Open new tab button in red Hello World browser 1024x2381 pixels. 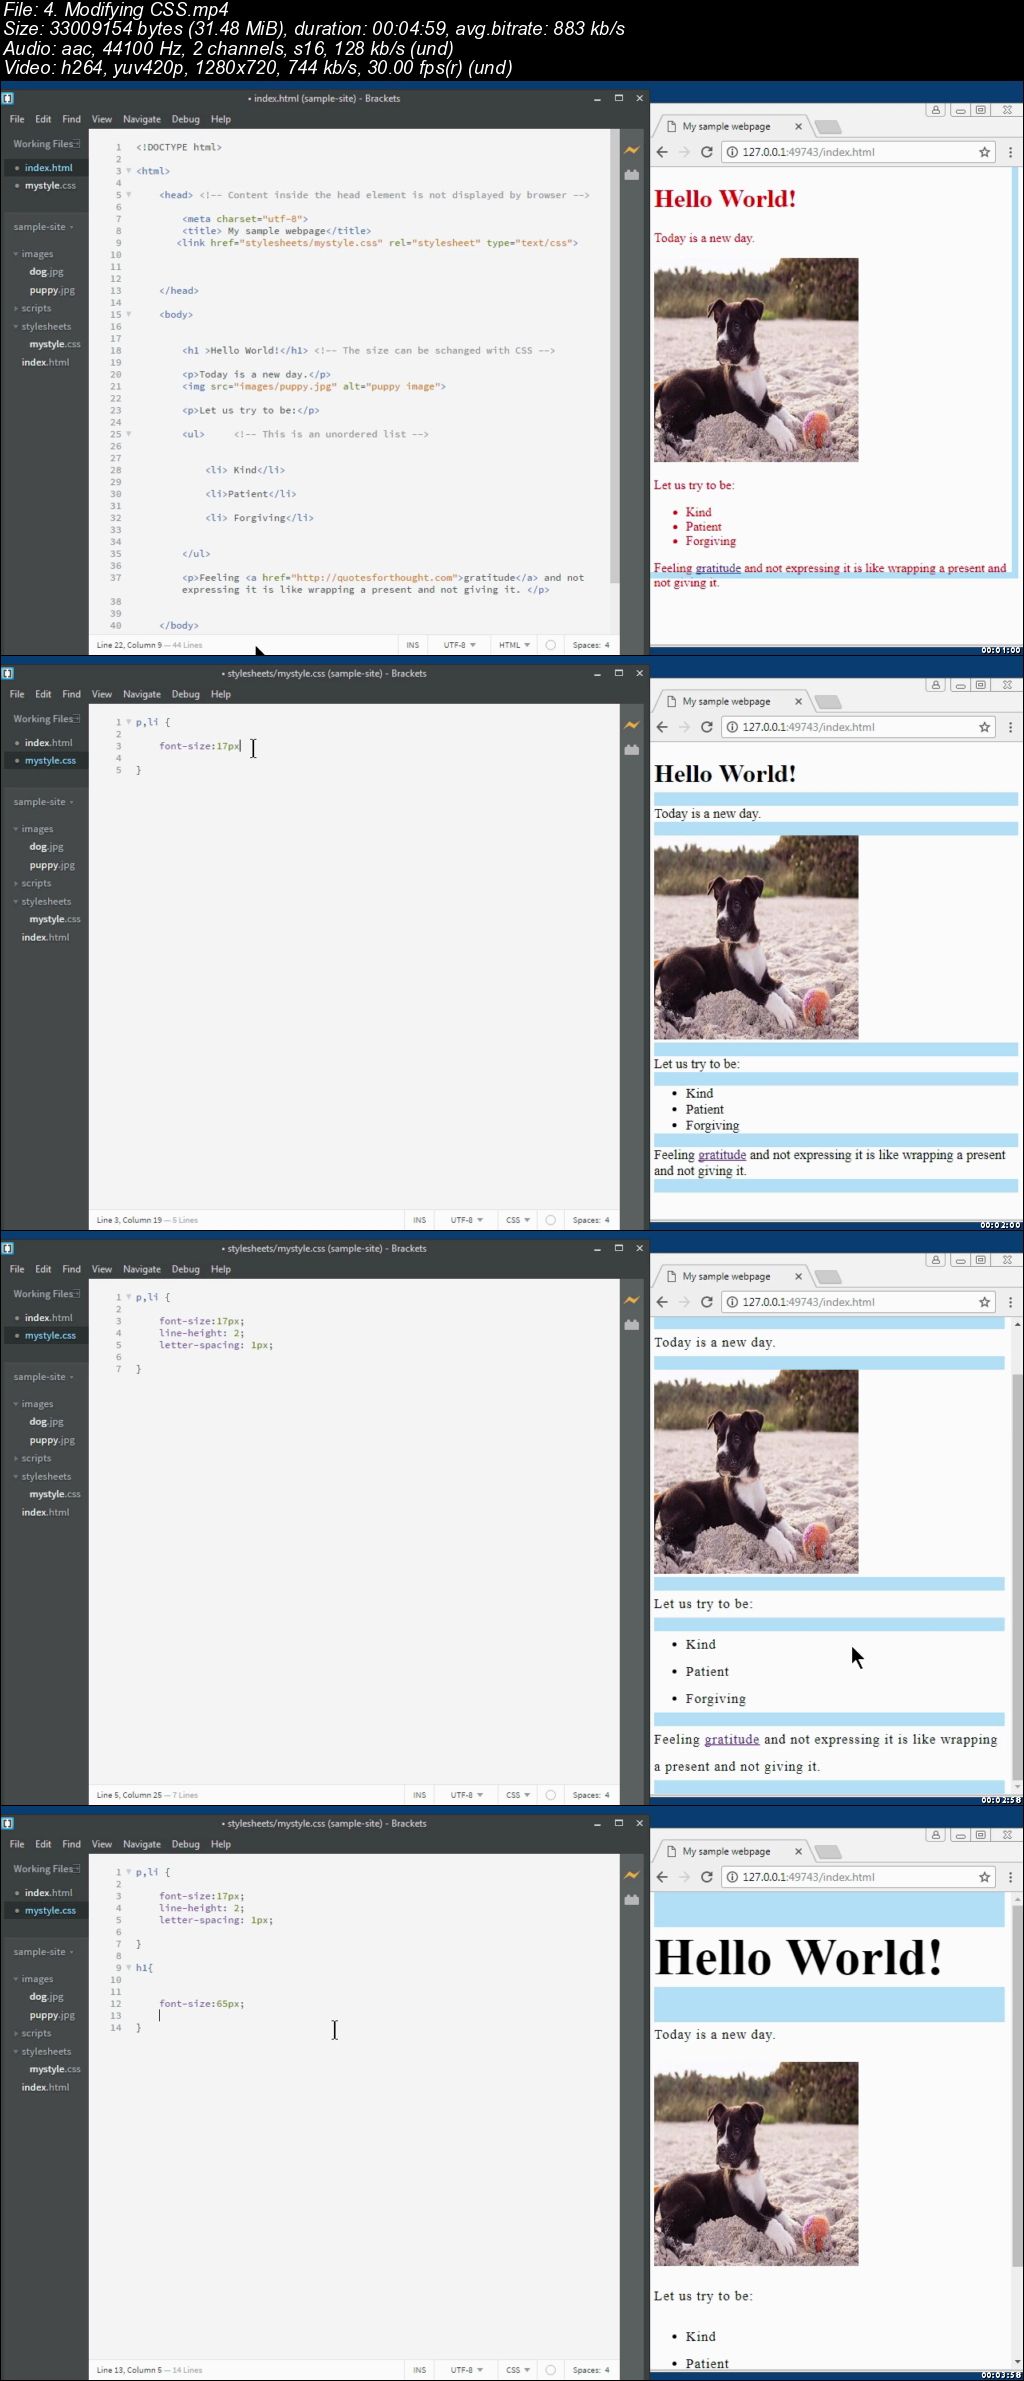pyautogui.click(x=828, y=126)
